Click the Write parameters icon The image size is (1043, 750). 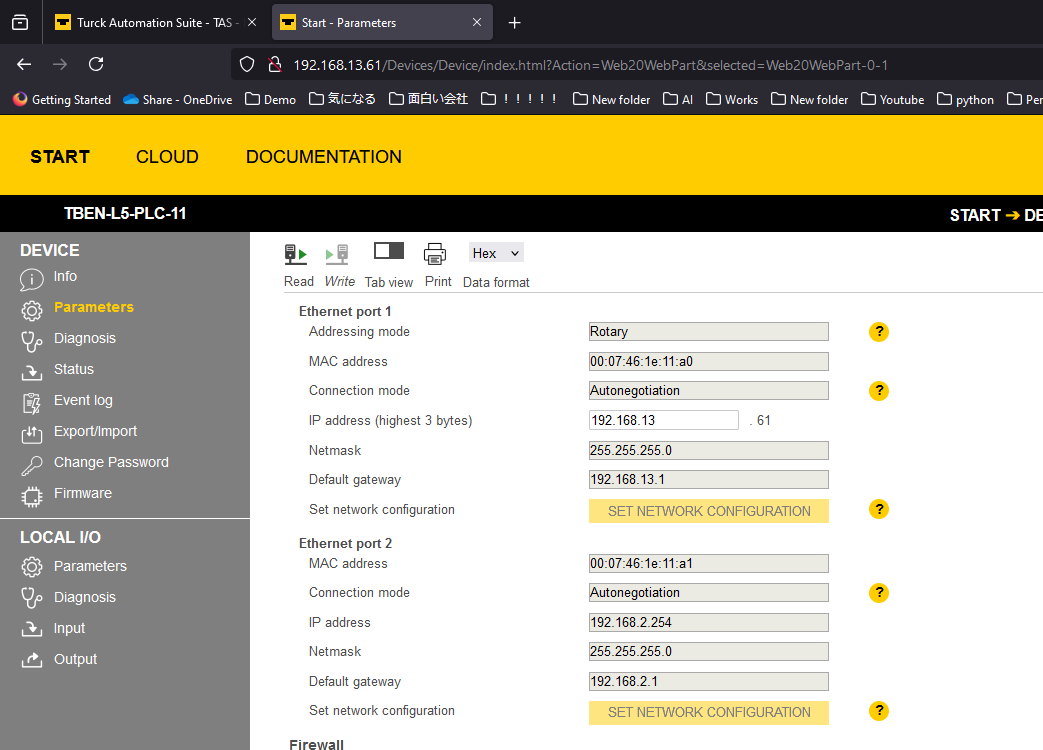337,254
